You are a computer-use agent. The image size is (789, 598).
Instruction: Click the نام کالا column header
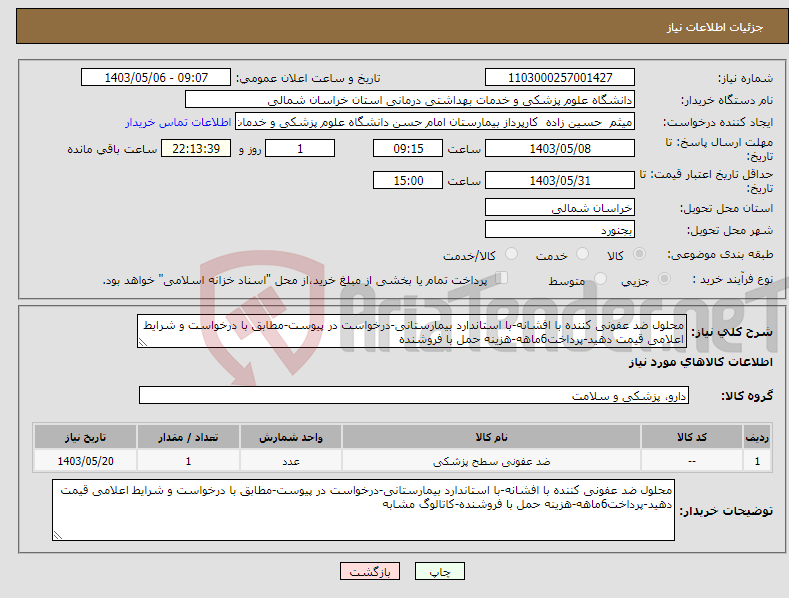(x=491, y=437)
